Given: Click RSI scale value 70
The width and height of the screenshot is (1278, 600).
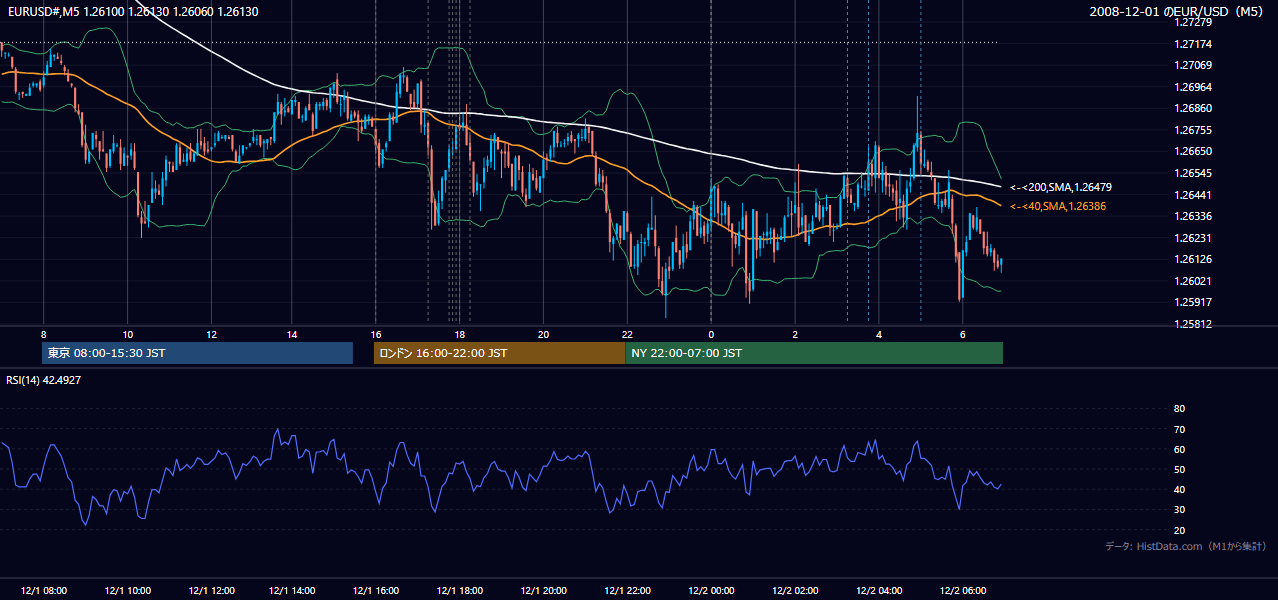Looking at the screenshot, I should pos(1179,429).
